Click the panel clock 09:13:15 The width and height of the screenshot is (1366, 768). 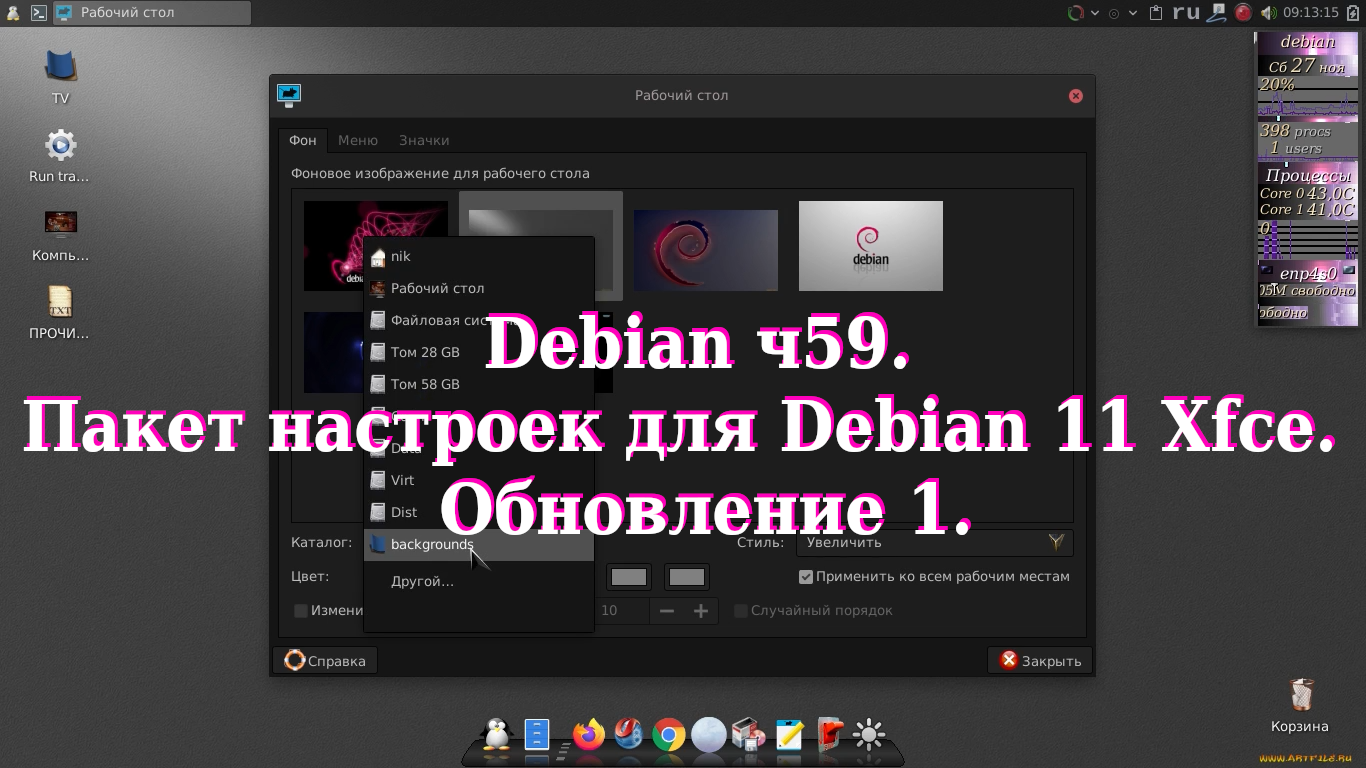coord(1310,13)
